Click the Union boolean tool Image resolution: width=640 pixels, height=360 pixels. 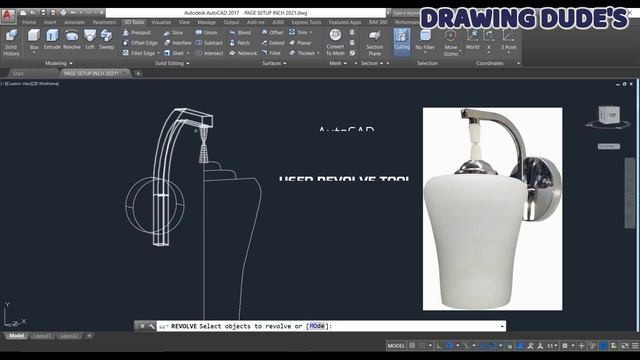(207, 32)
